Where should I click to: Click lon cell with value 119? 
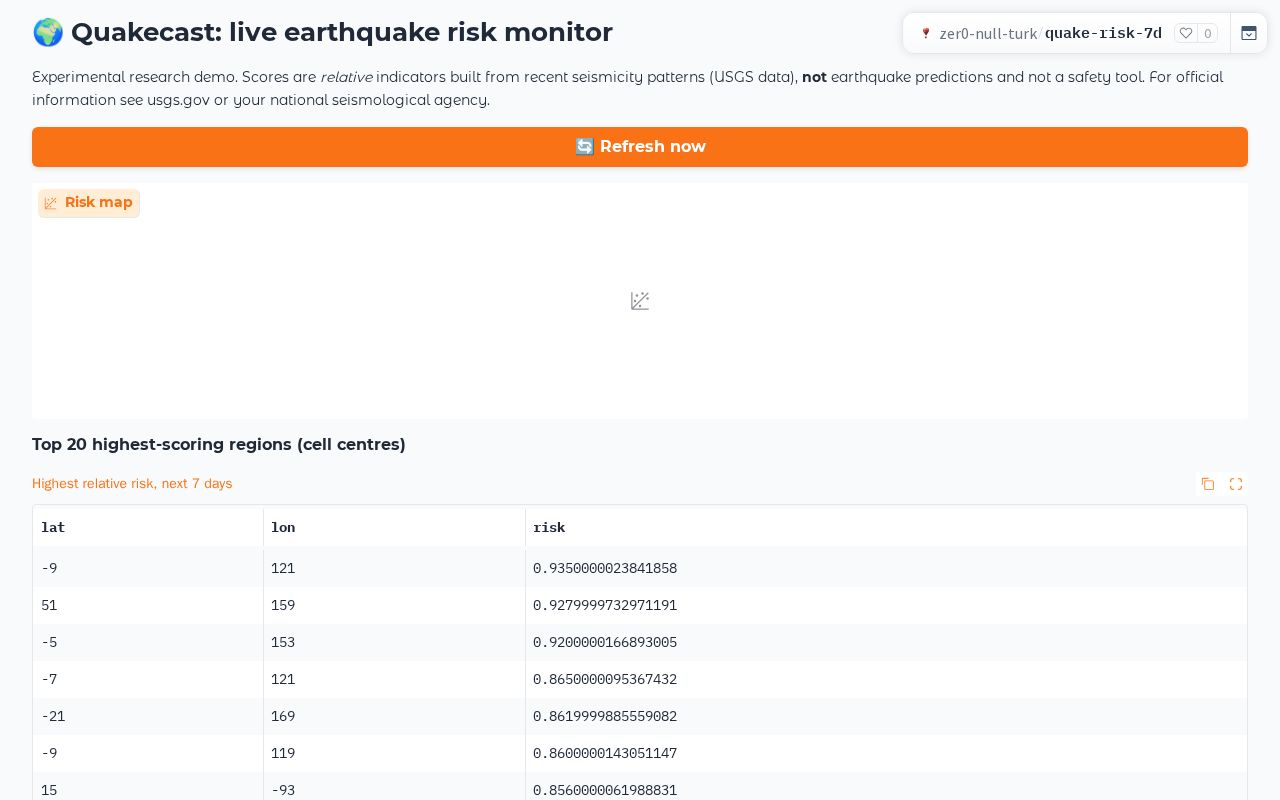[x=394, y=753]
